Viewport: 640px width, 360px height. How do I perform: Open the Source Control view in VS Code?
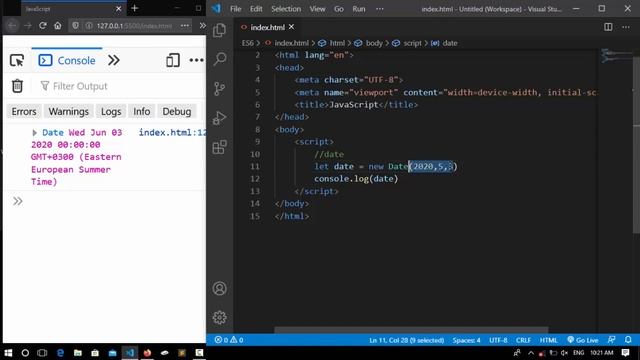pyautogui.click(x=220, y=89)
